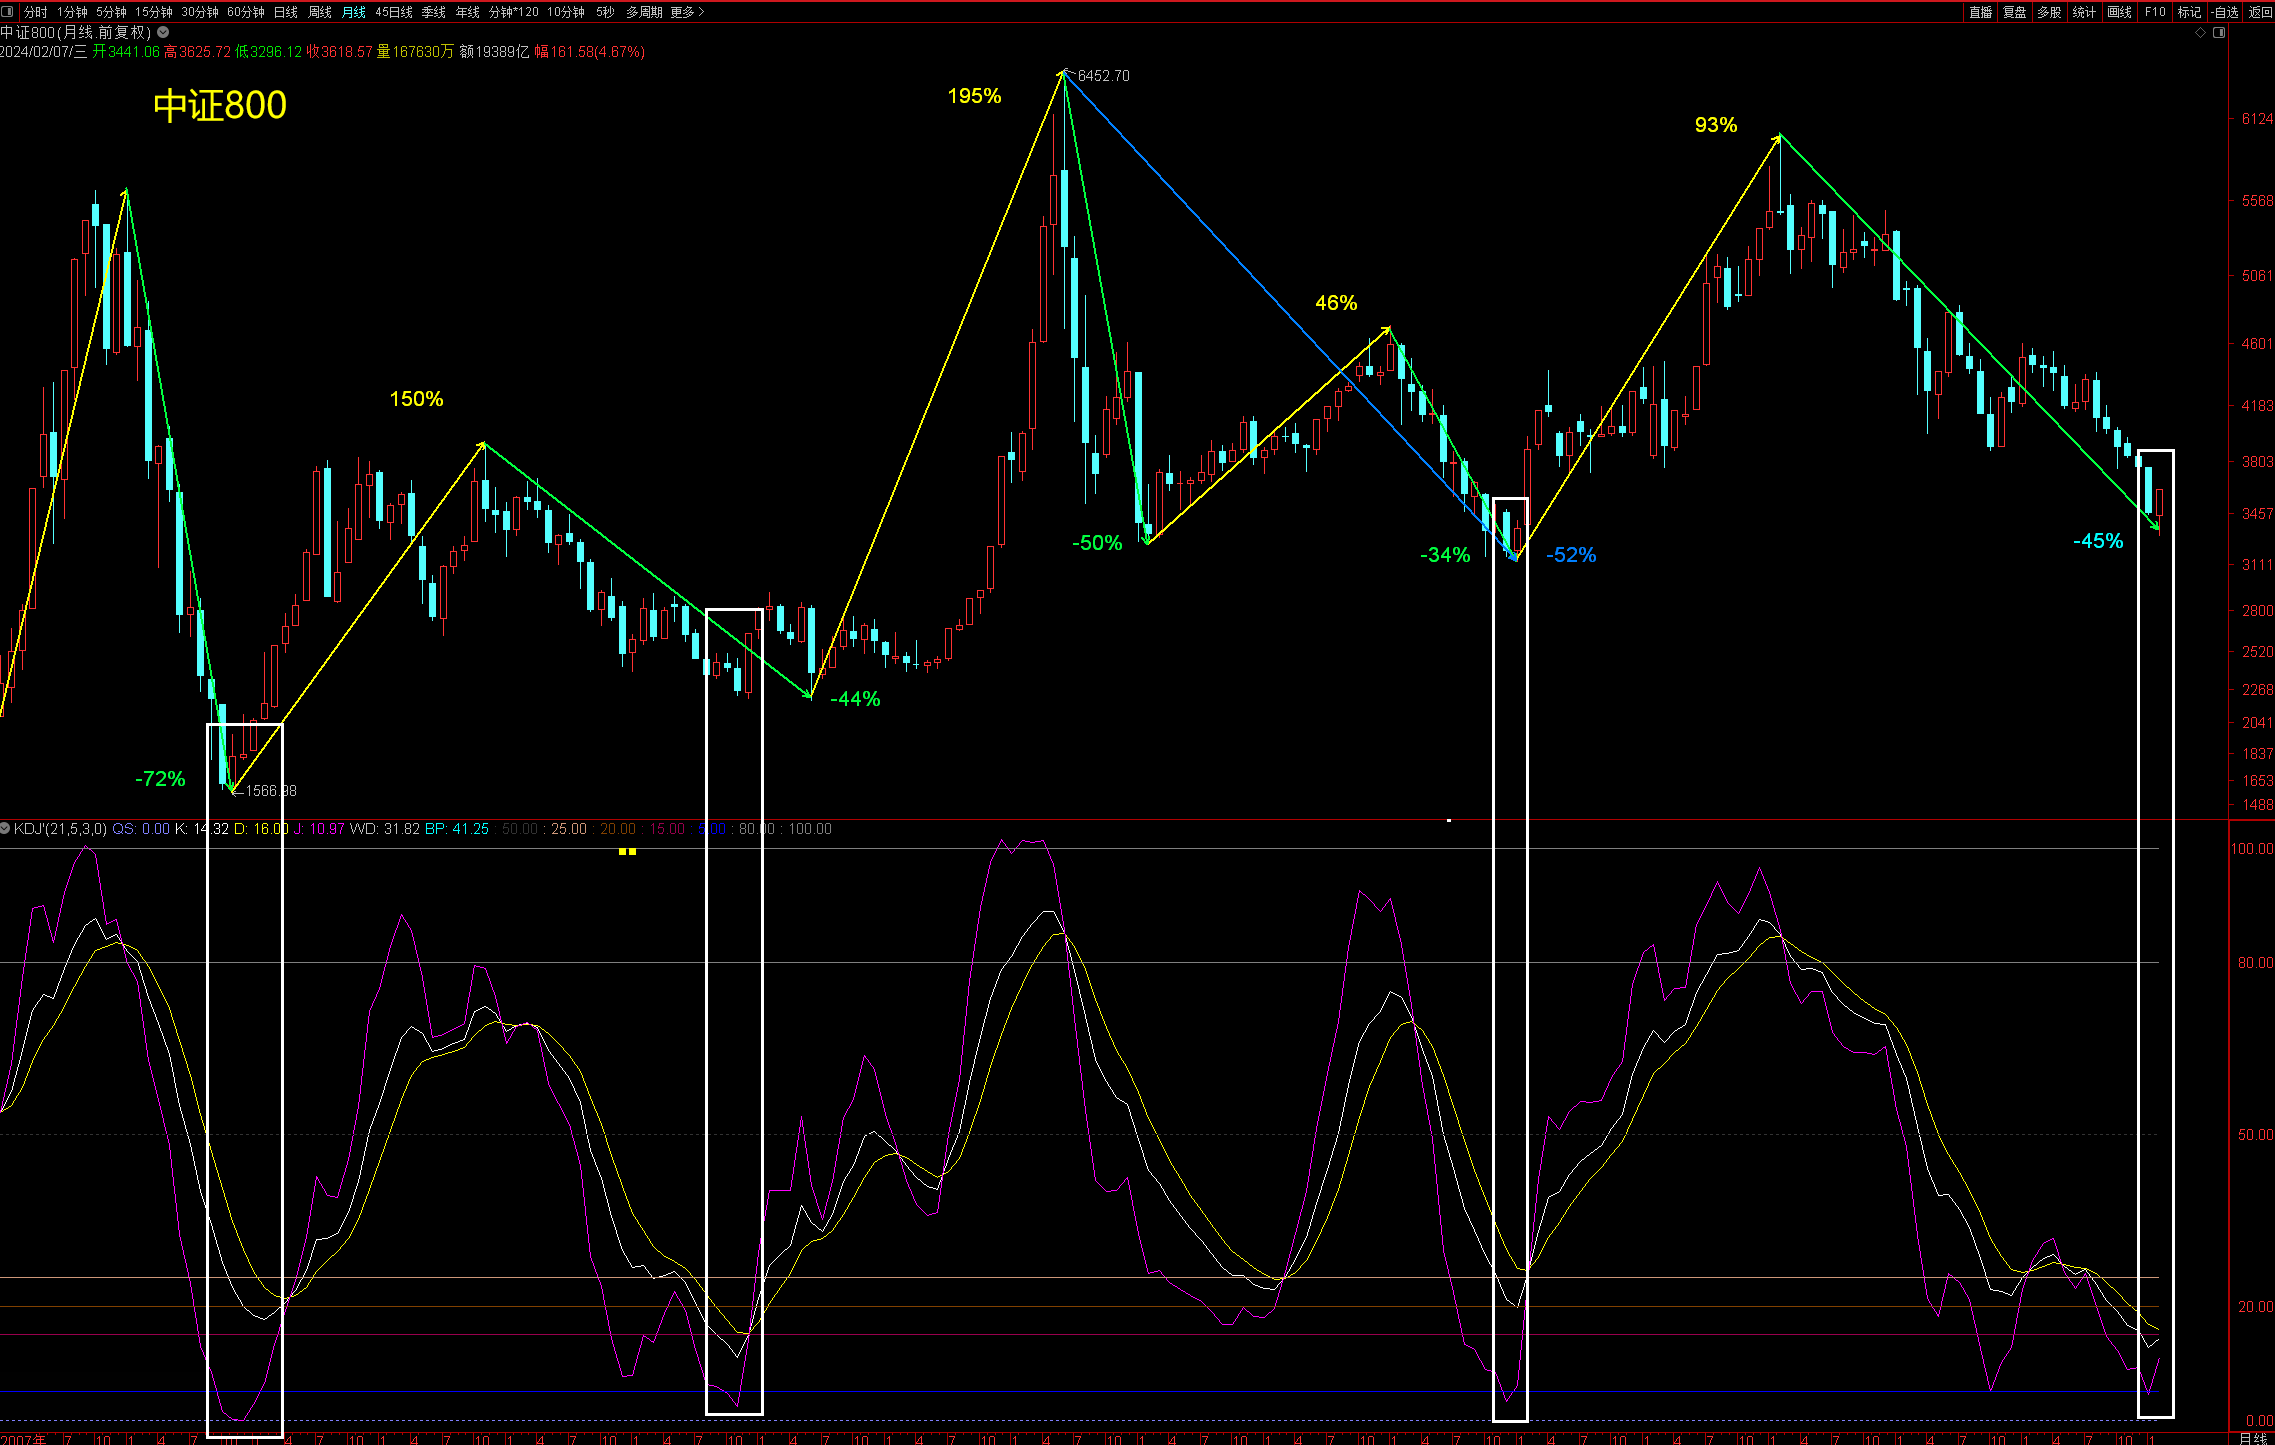Image resolution: width=2275 pixels, height=1445 pixels.
Task: Toggle the right side panel icon
Action: 2219,33
